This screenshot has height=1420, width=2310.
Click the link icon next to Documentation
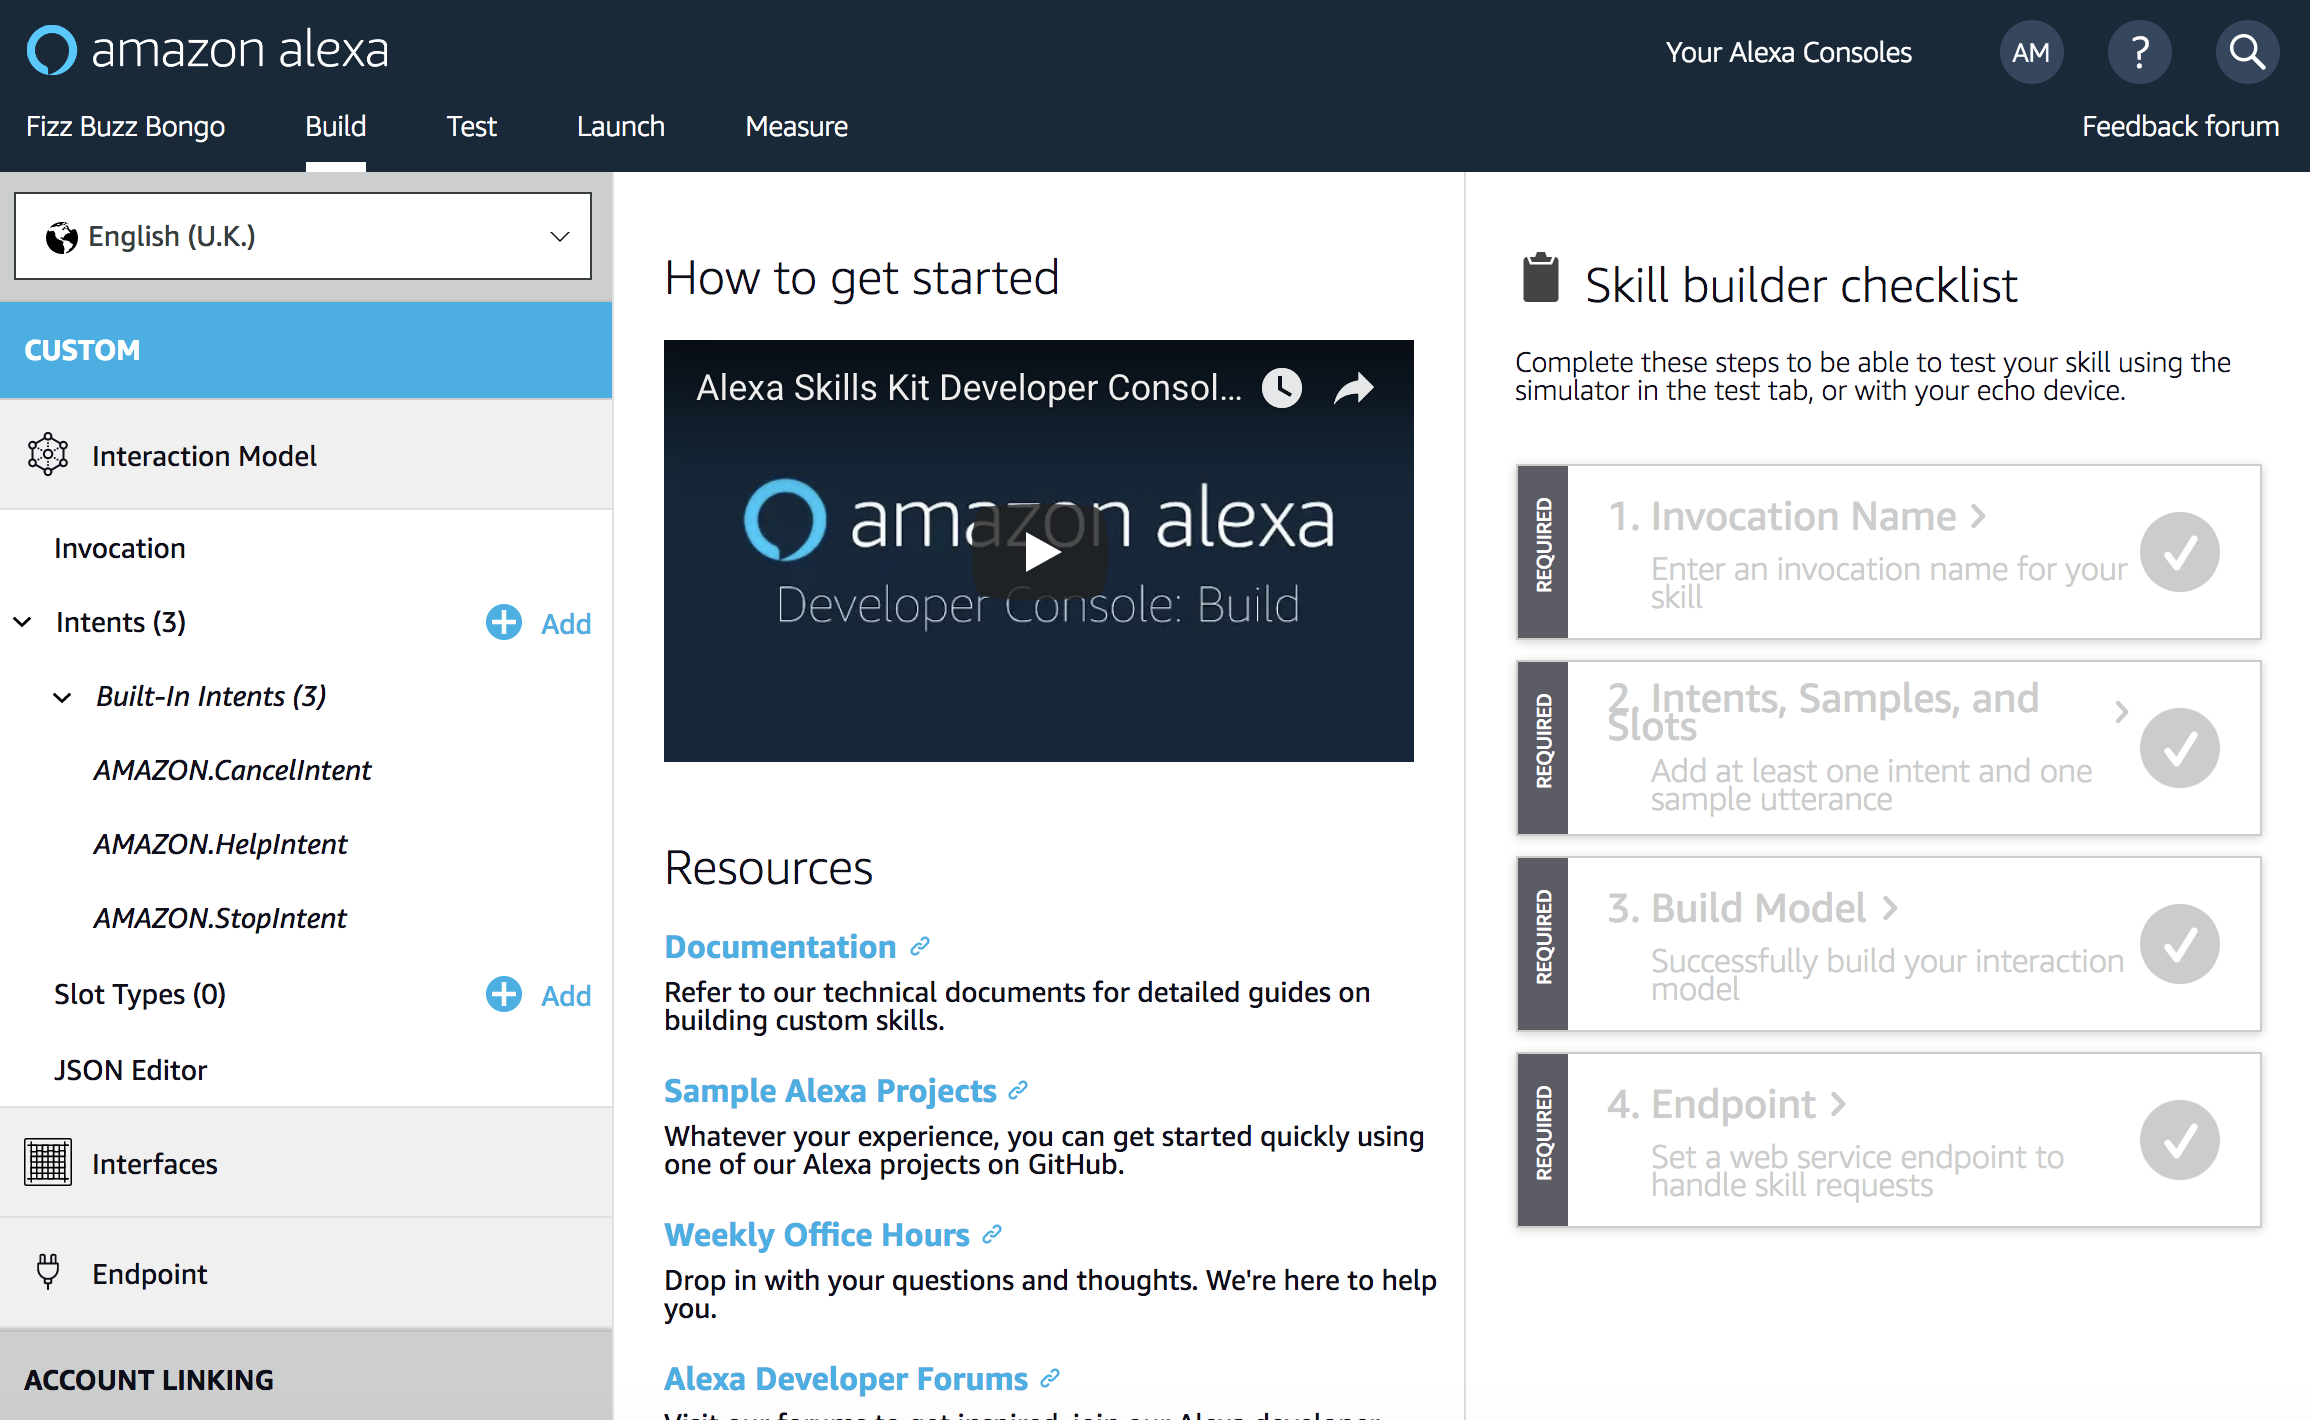920,946
